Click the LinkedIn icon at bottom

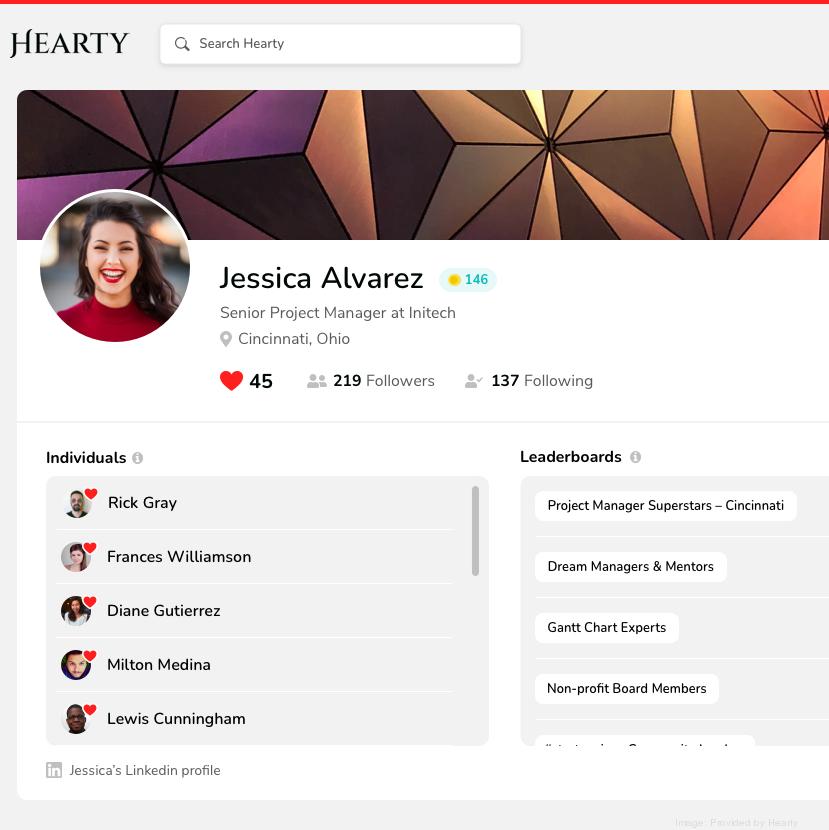click(54, 770)
